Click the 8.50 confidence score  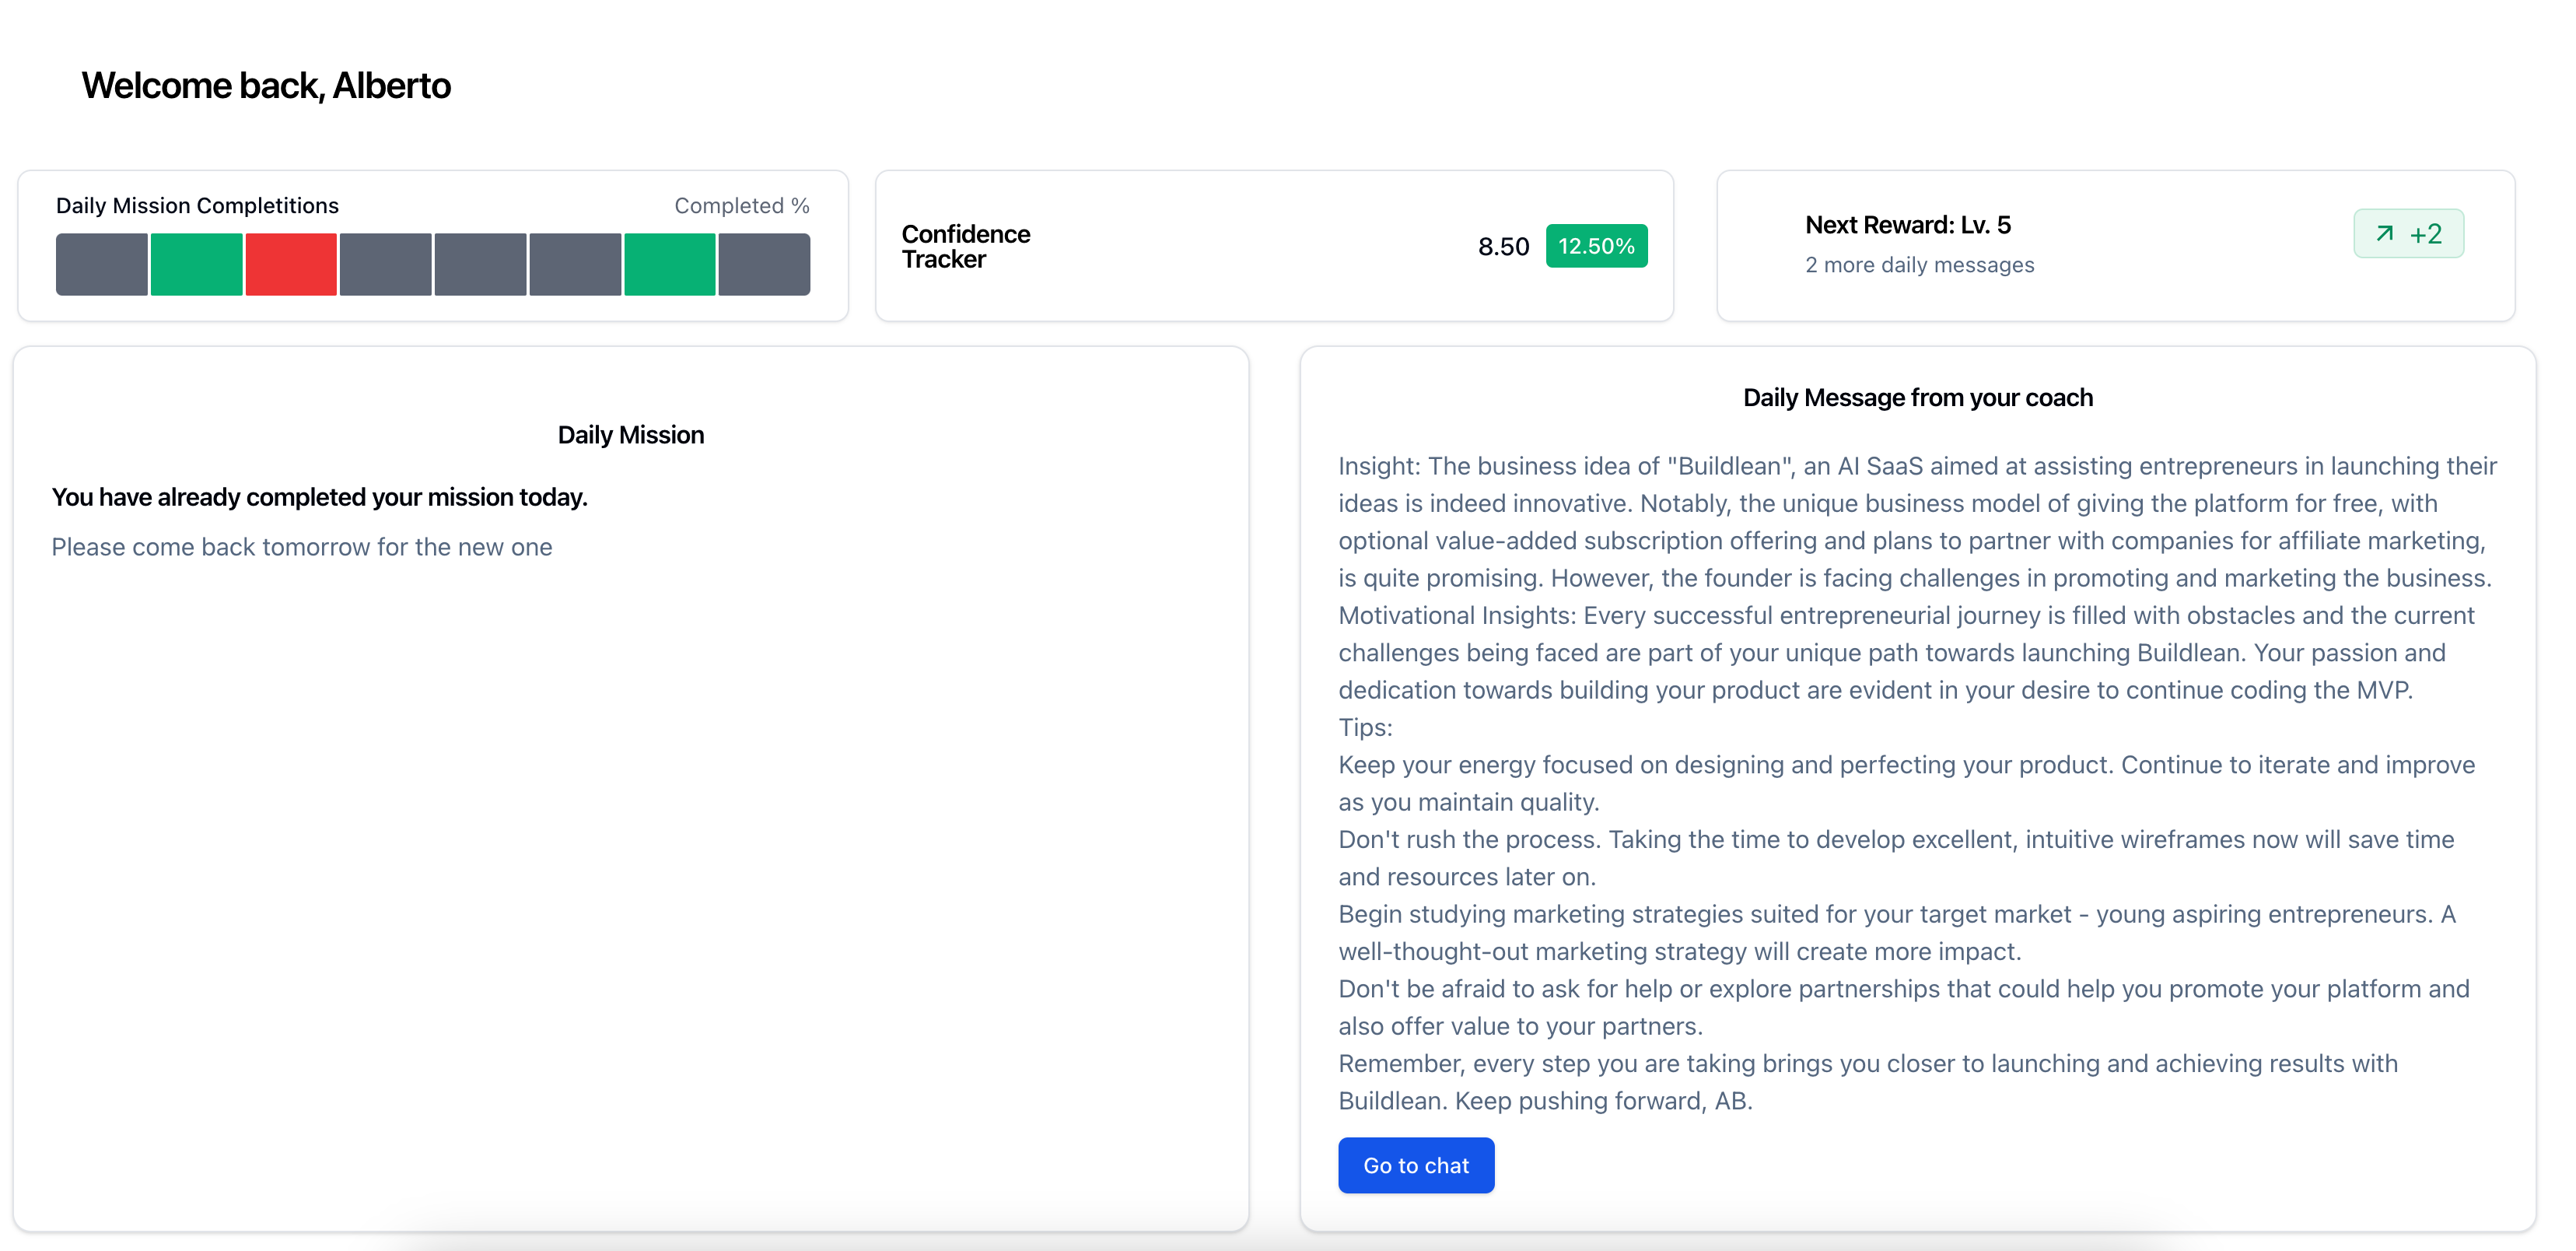(x=1503, y=246)
